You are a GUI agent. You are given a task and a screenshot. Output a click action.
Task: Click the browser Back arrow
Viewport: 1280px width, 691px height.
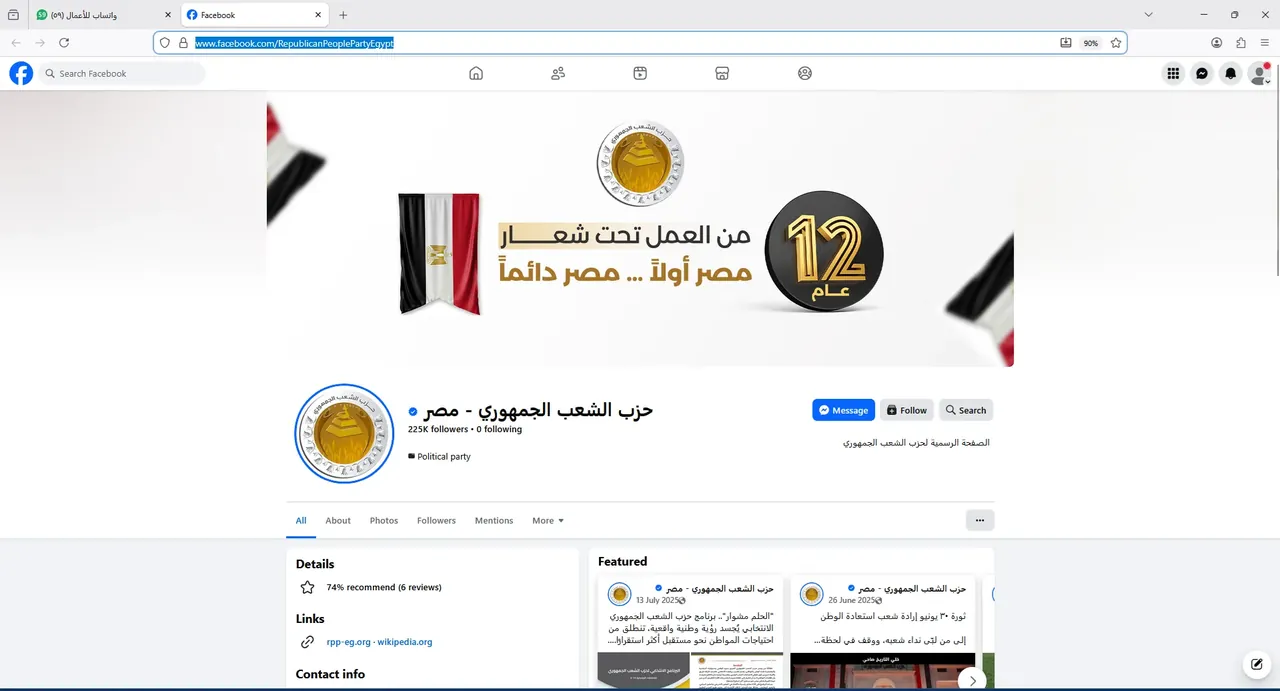[x=16, y=43]
